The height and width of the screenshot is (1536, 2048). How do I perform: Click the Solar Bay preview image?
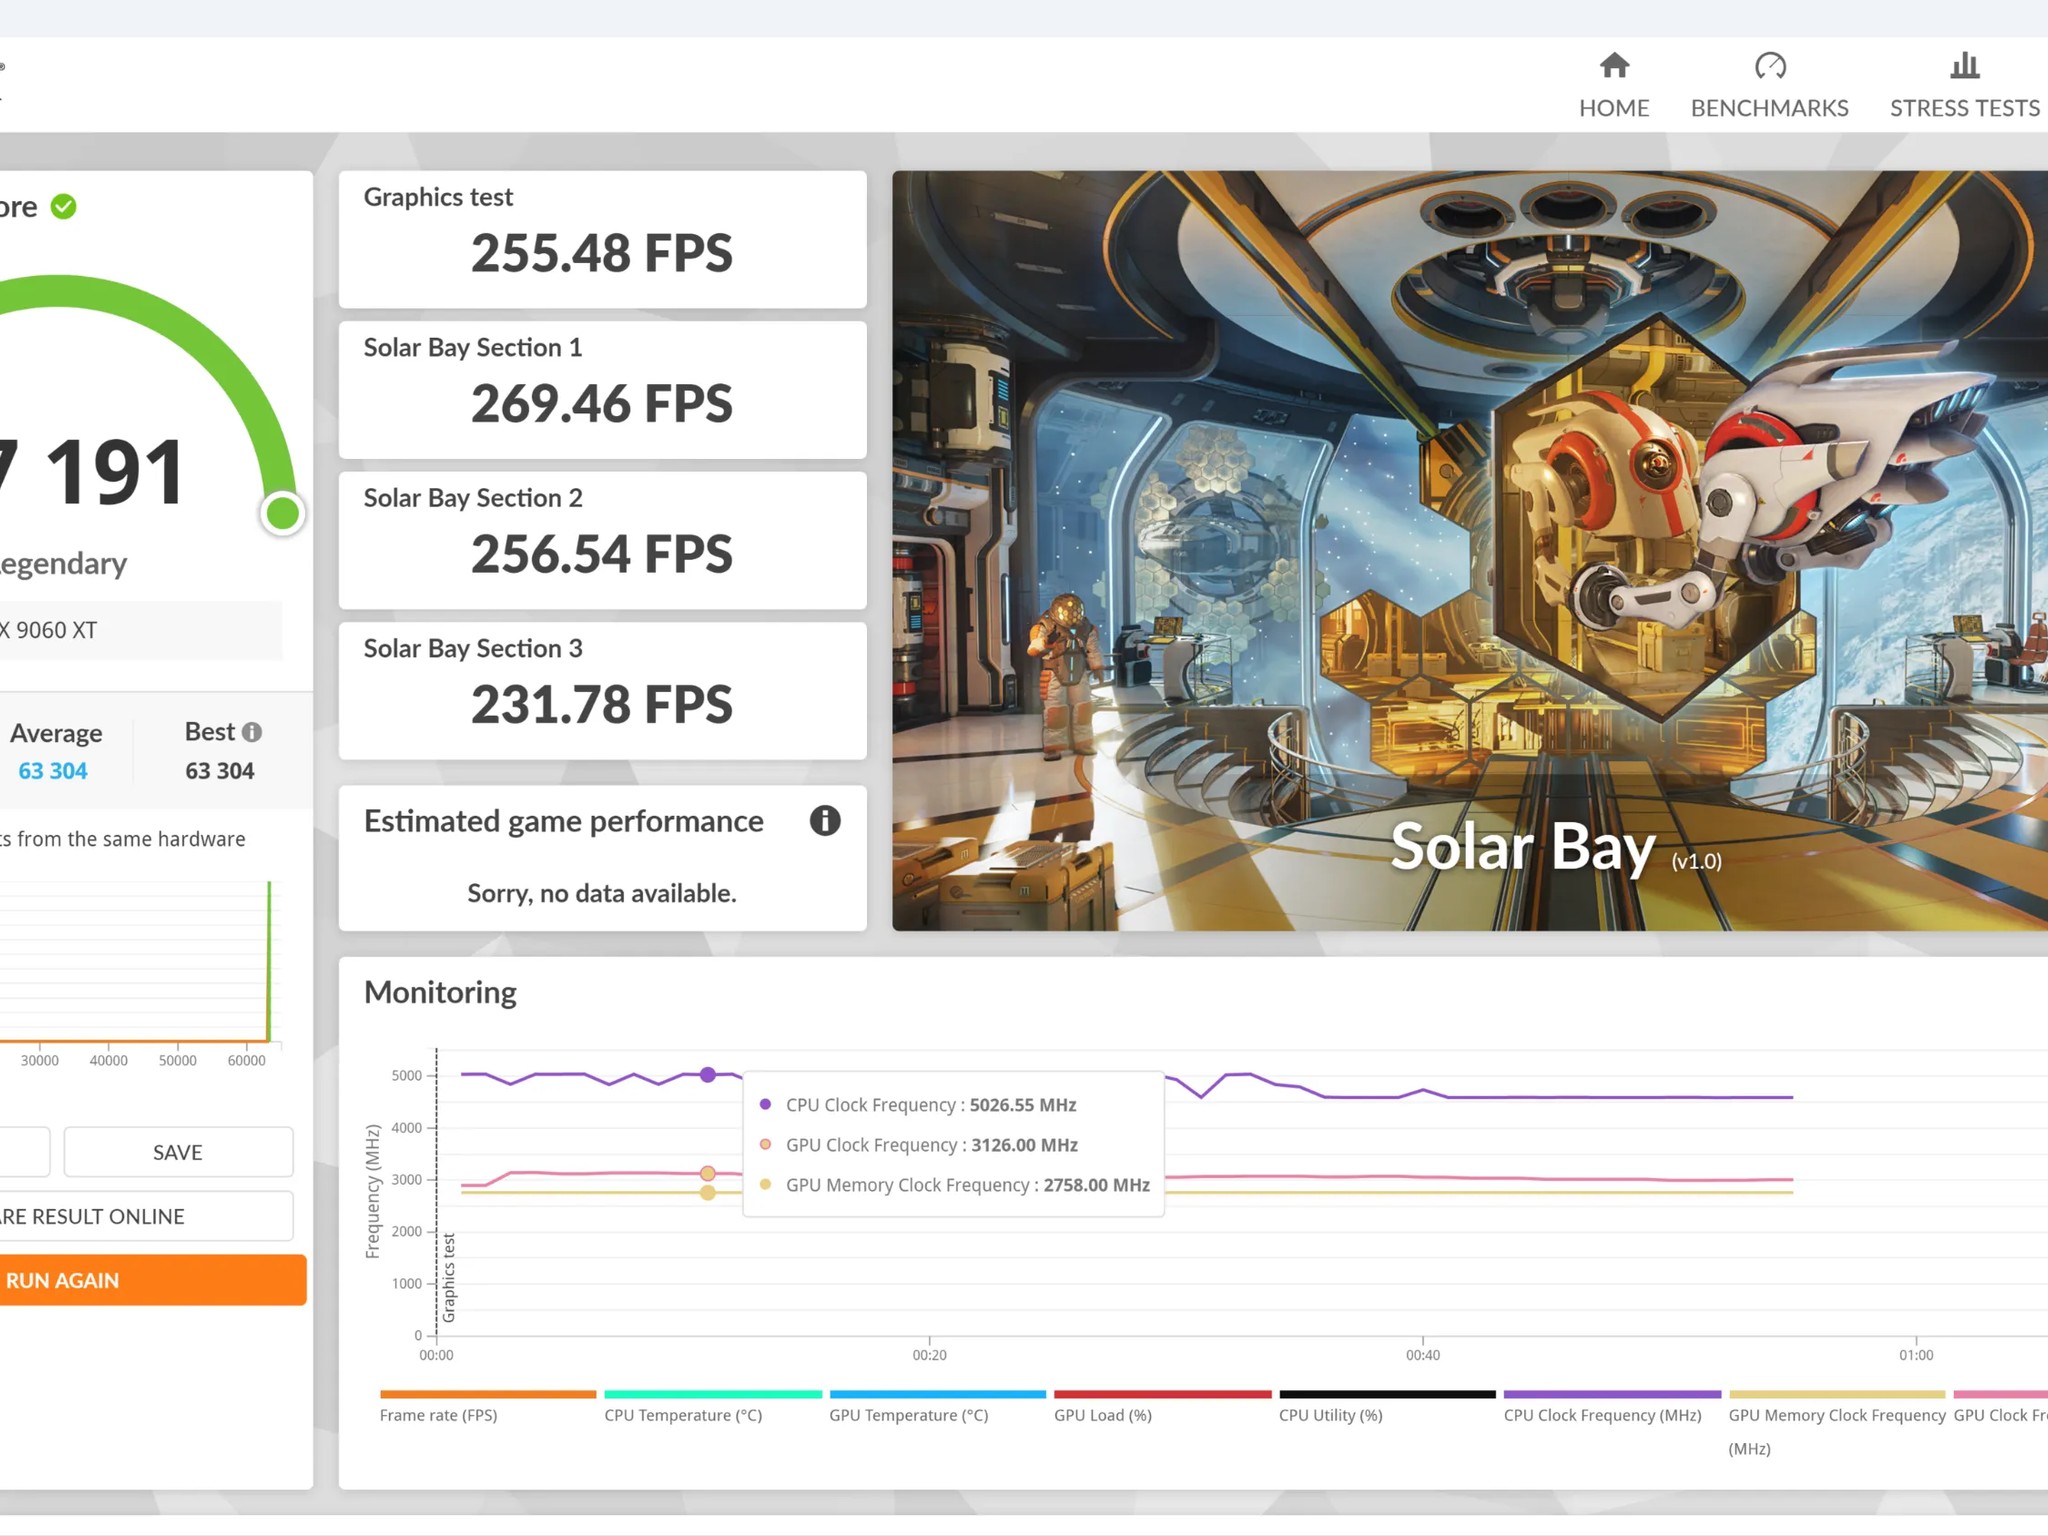coord(1468,550)
